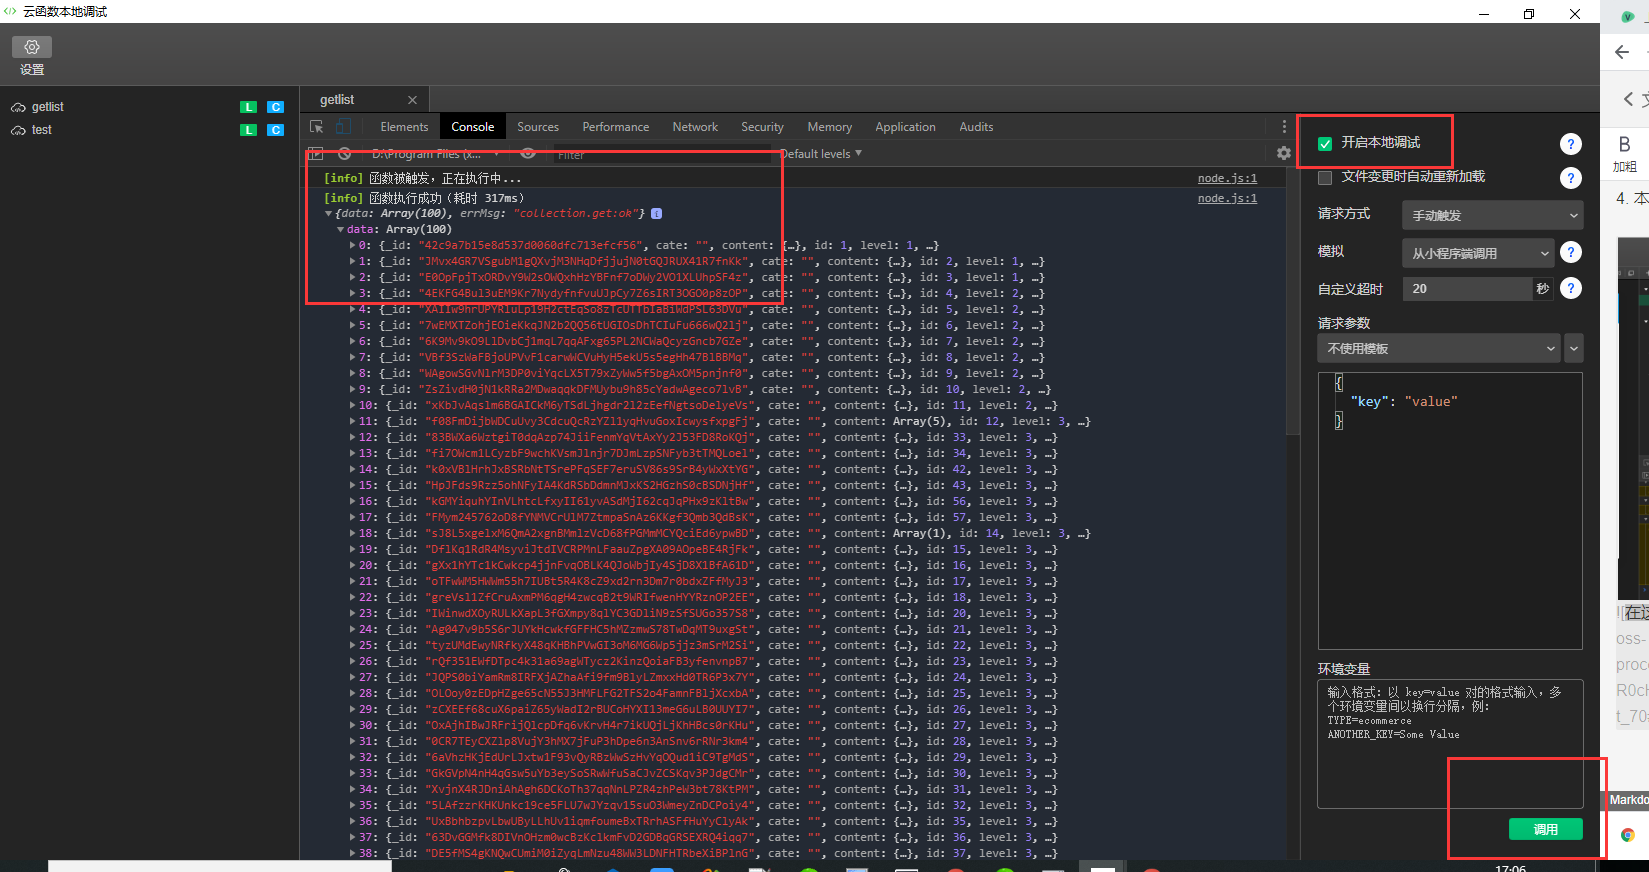The width and height of the screenshot is (1649, 872).
Task: Open the 不使用模板 template dropdown
Action: 1439,349
